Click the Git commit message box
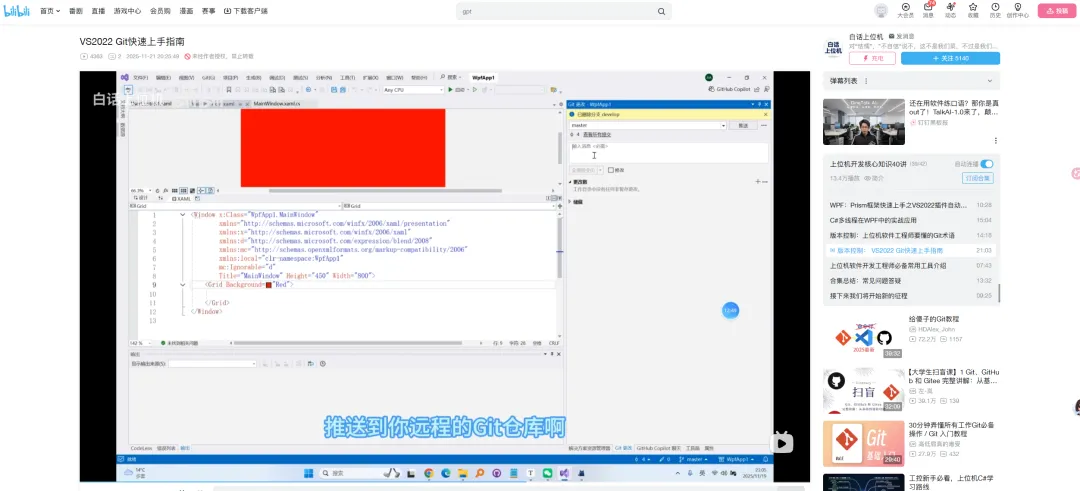This screenshot has height=491, width=1080. pos(669,153)
